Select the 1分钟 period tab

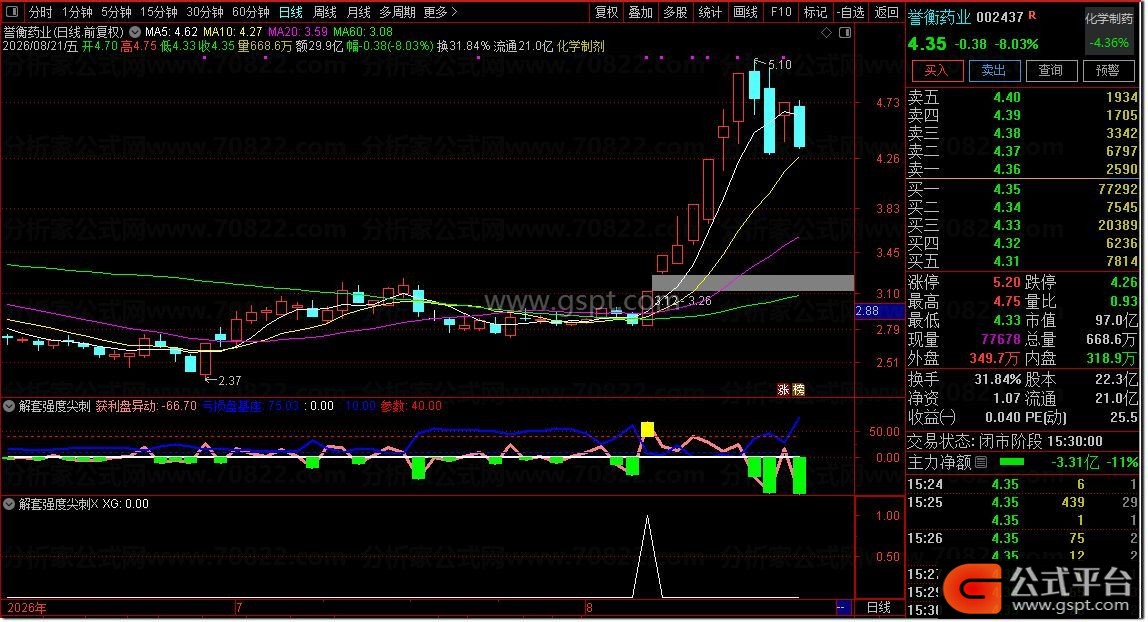click(x=77, y=12)
